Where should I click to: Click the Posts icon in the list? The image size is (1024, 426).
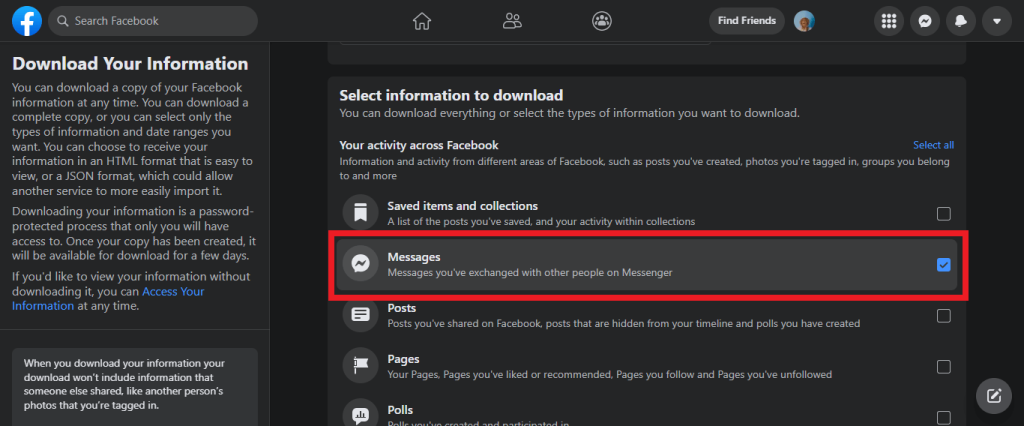[x=360, y=315]
